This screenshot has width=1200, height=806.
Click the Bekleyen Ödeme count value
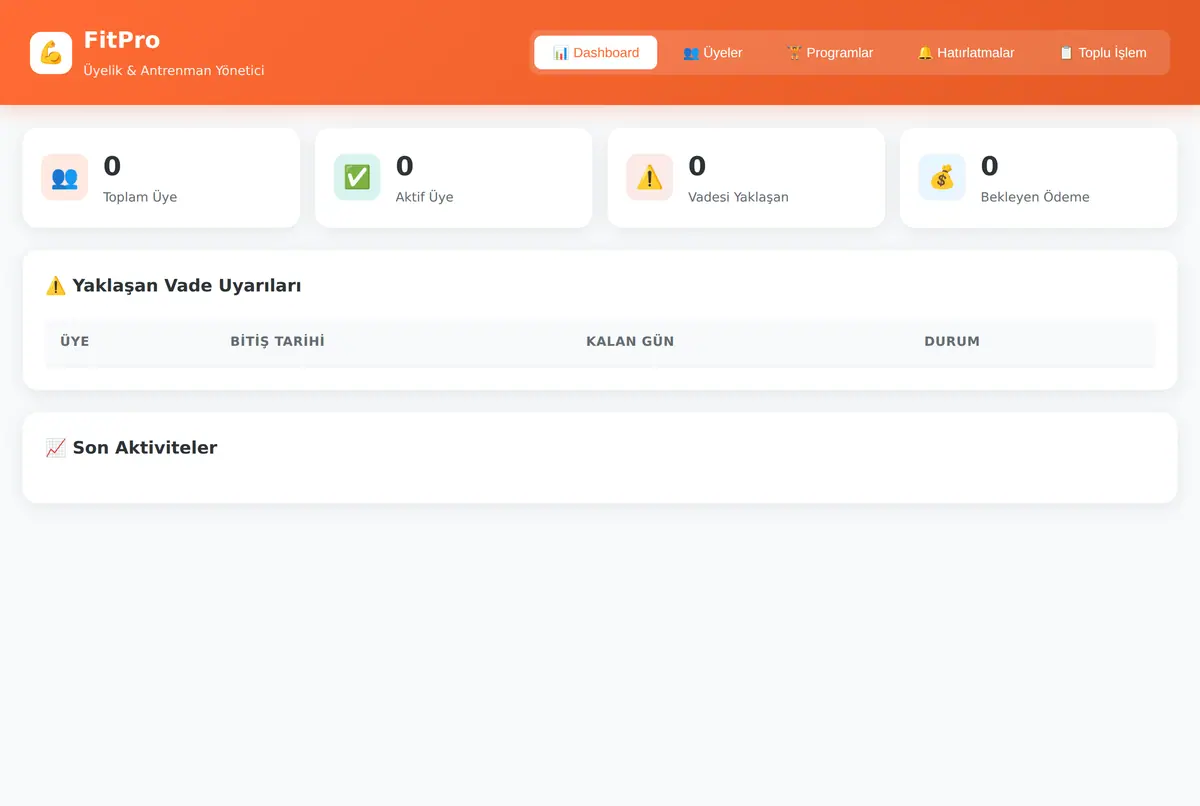990,166
